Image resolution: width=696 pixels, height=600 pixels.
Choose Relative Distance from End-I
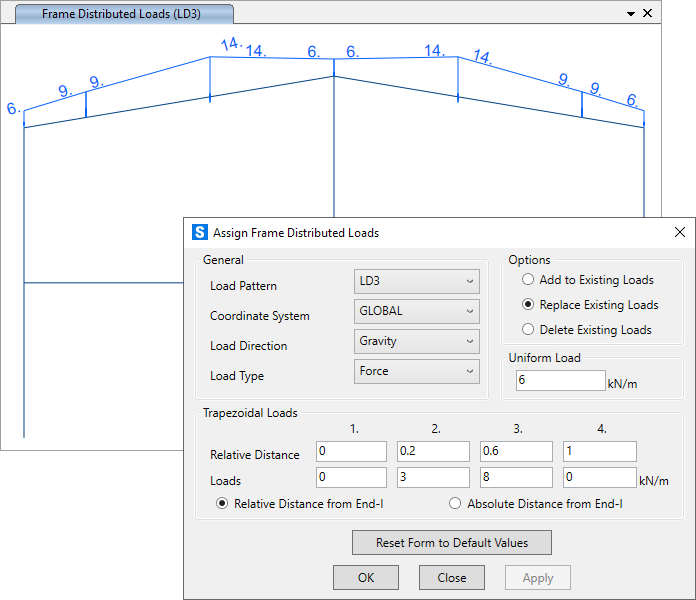coord(222,504)
